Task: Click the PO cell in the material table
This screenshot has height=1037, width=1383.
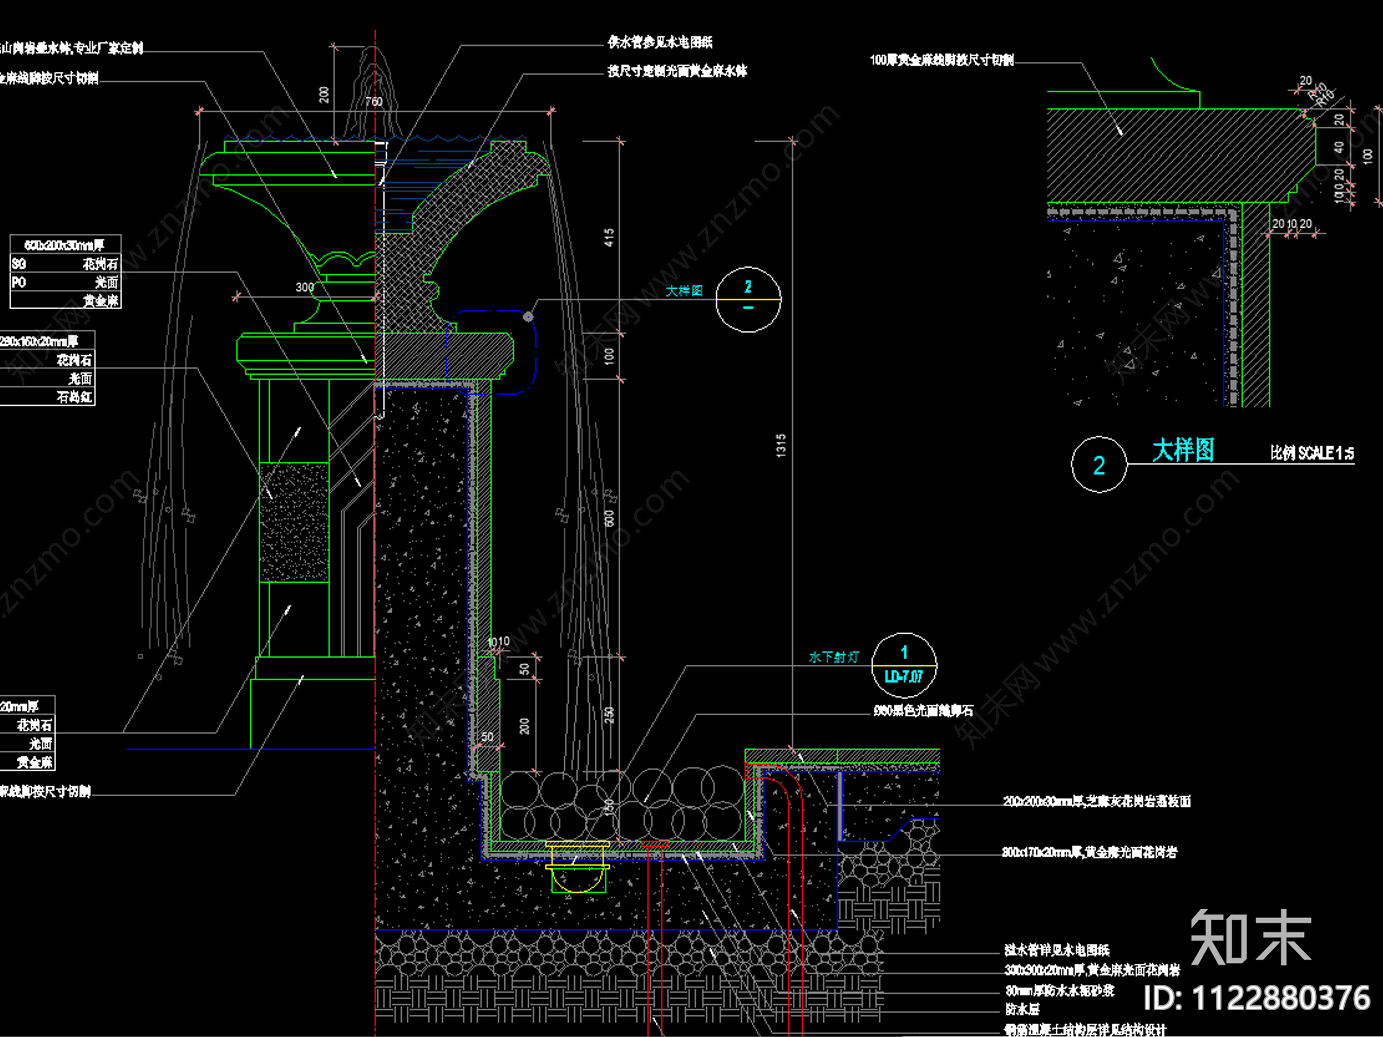Action: tap(19, 283)
